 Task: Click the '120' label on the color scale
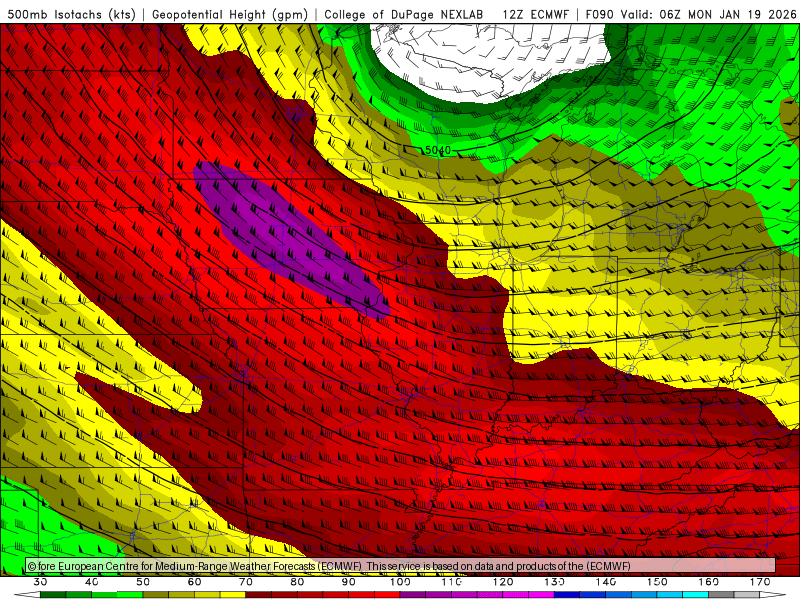(503, 582)
